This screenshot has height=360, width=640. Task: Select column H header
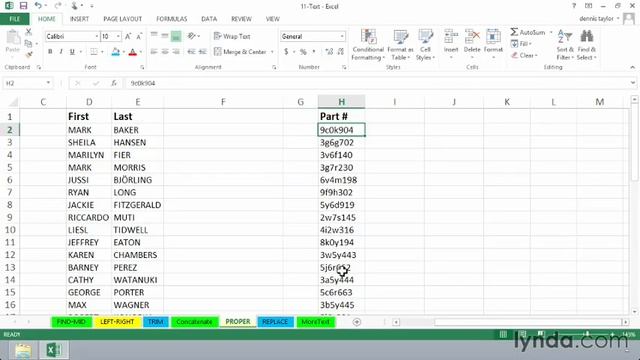pos(341,102)
